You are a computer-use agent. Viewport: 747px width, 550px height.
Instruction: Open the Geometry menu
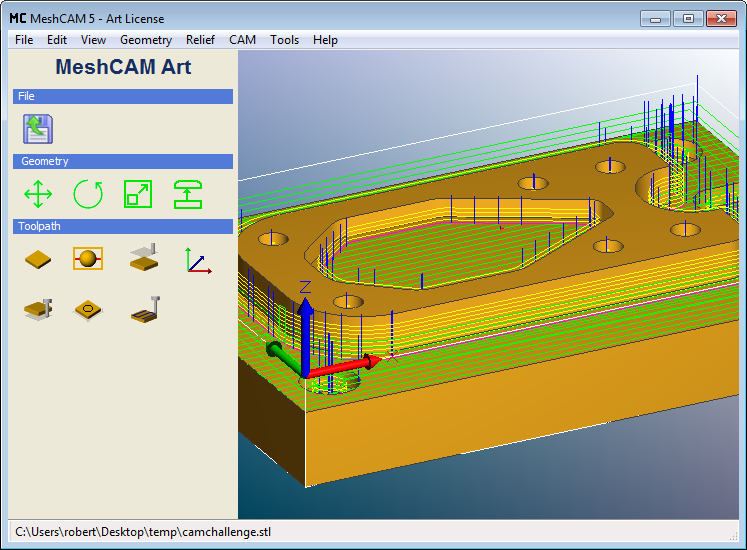coord(146,40)
